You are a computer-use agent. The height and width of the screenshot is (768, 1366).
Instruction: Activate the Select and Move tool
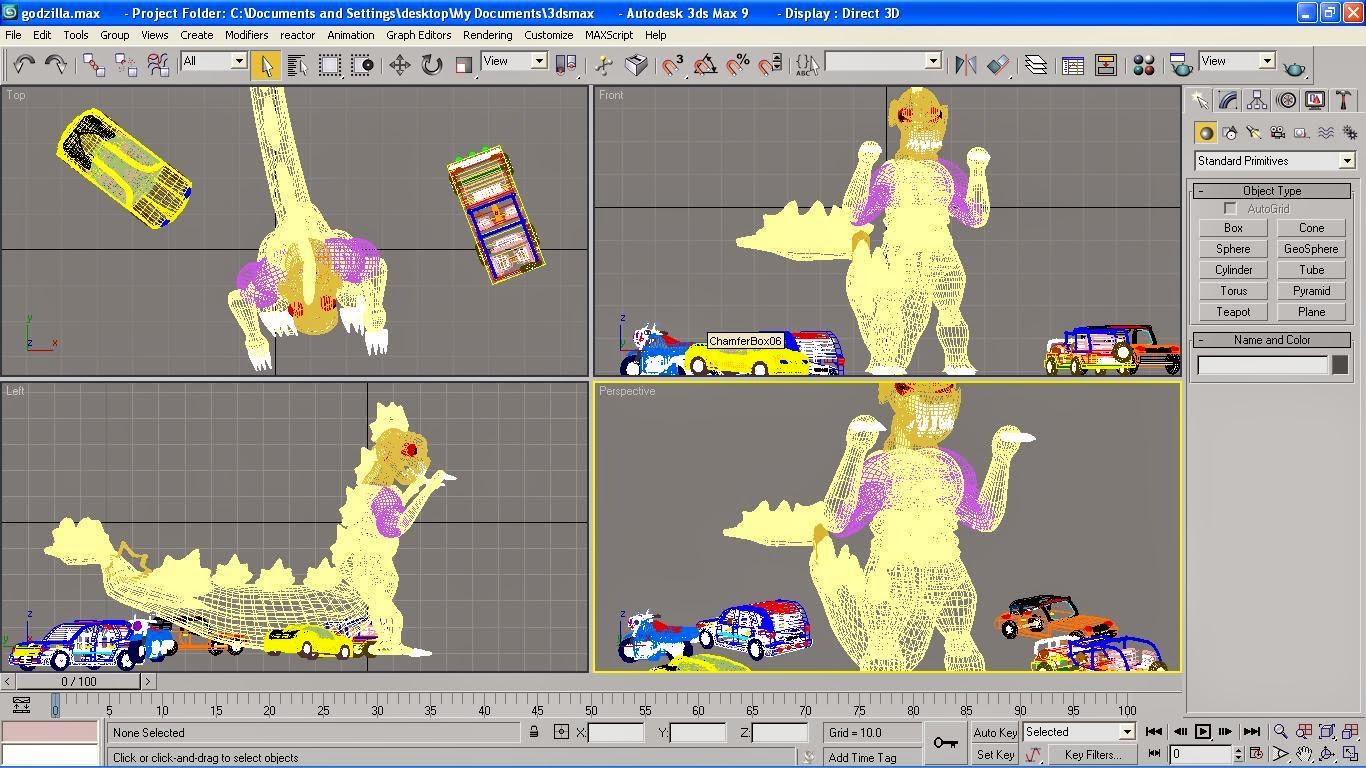click(x=399, y=65)
